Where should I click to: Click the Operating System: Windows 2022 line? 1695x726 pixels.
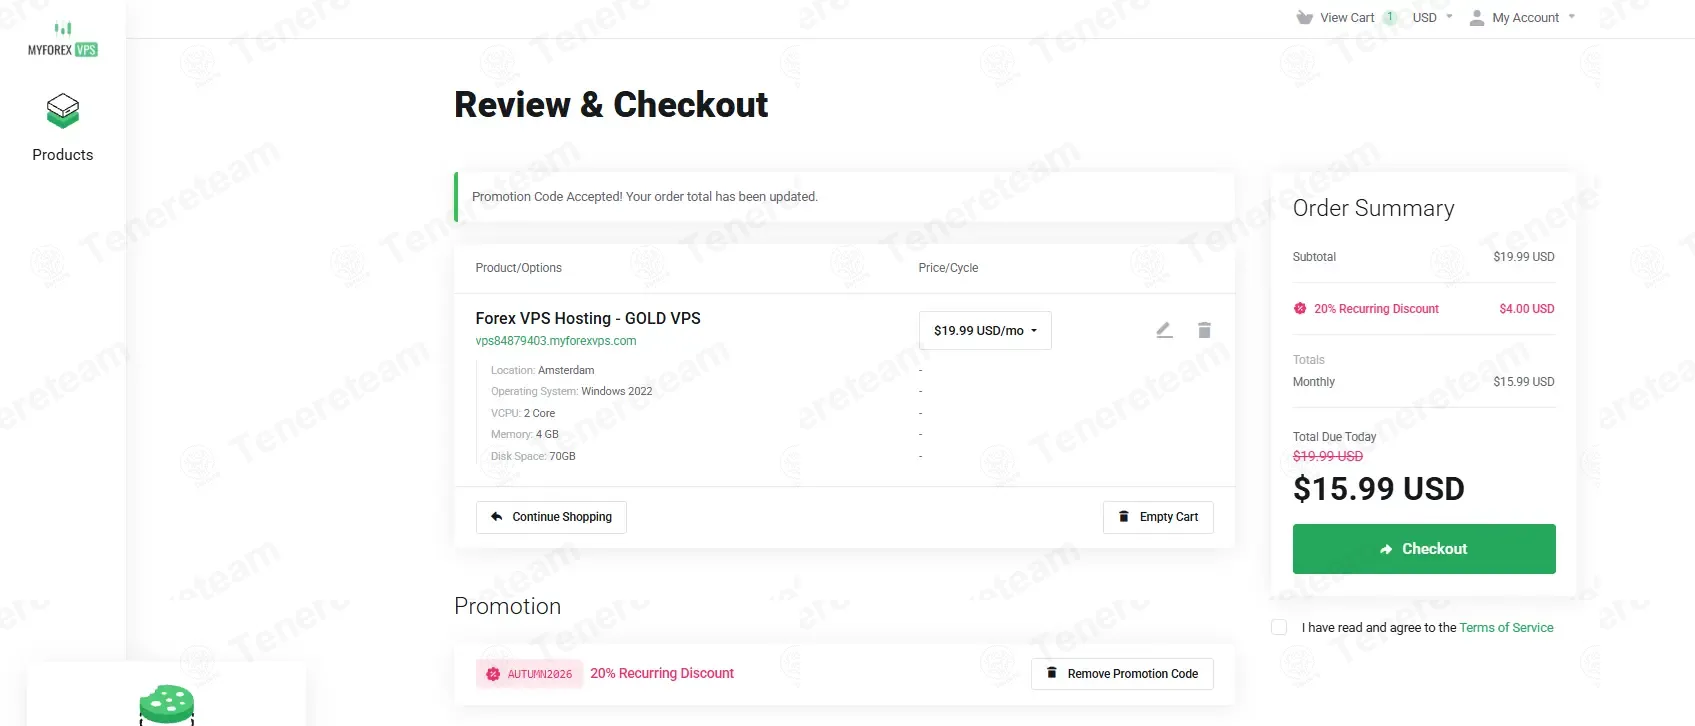click(x=571, y=392)
